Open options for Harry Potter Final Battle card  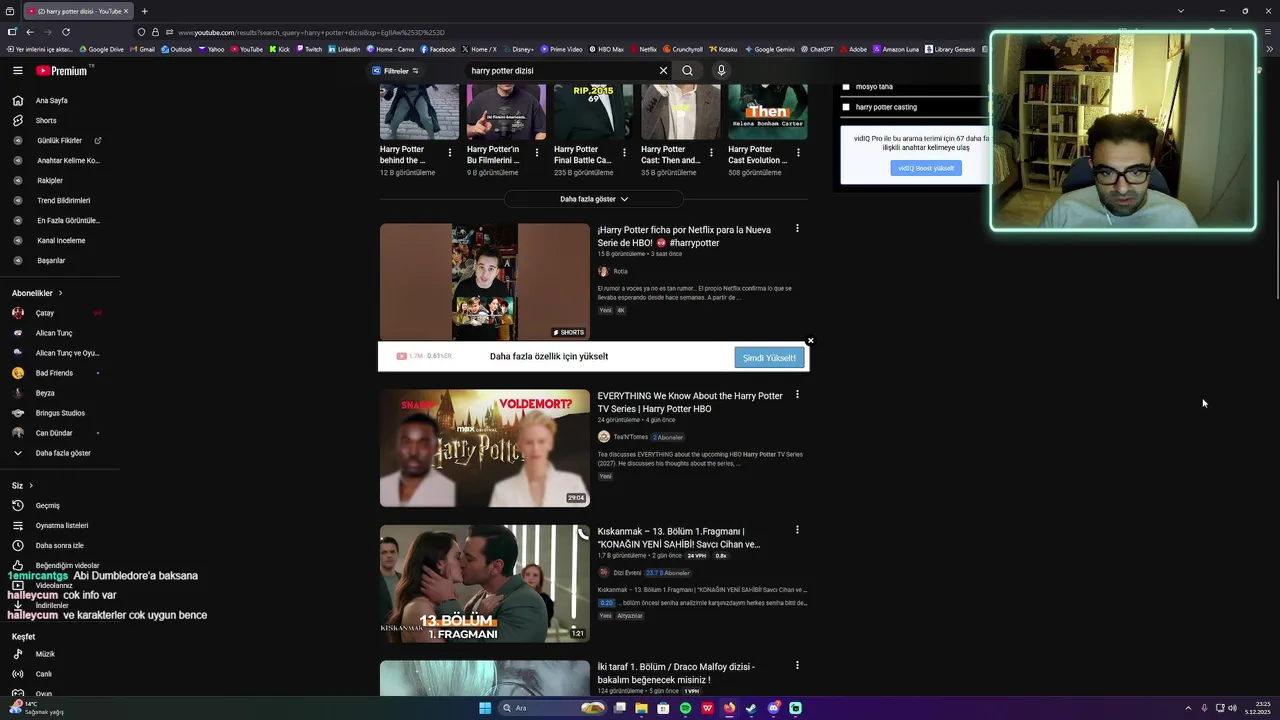[624, 153]
